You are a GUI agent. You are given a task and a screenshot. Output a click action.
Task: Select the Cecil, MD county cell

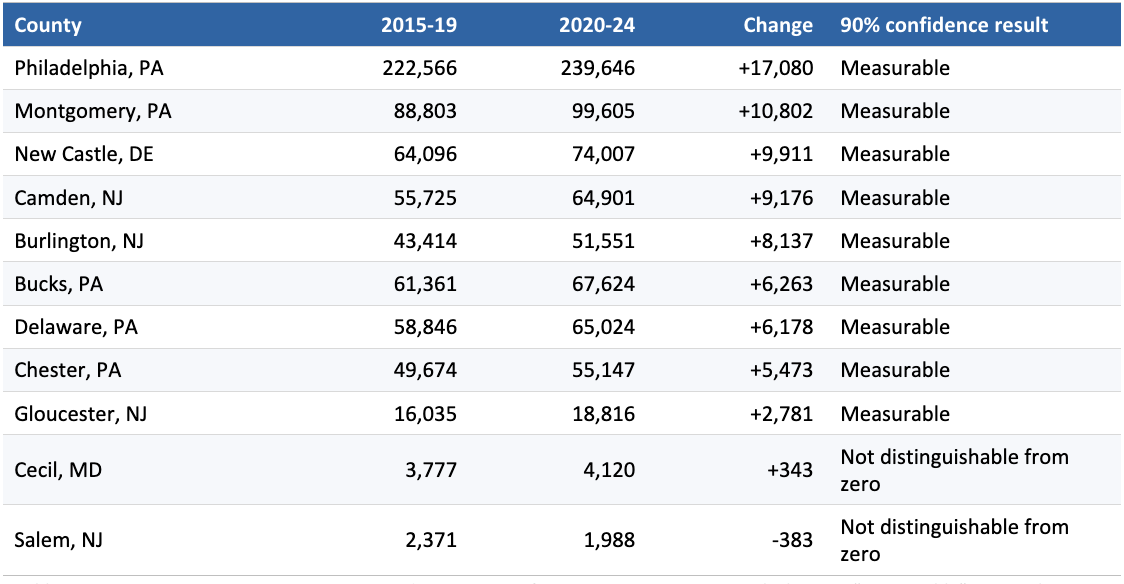click(x=58, y=470)
